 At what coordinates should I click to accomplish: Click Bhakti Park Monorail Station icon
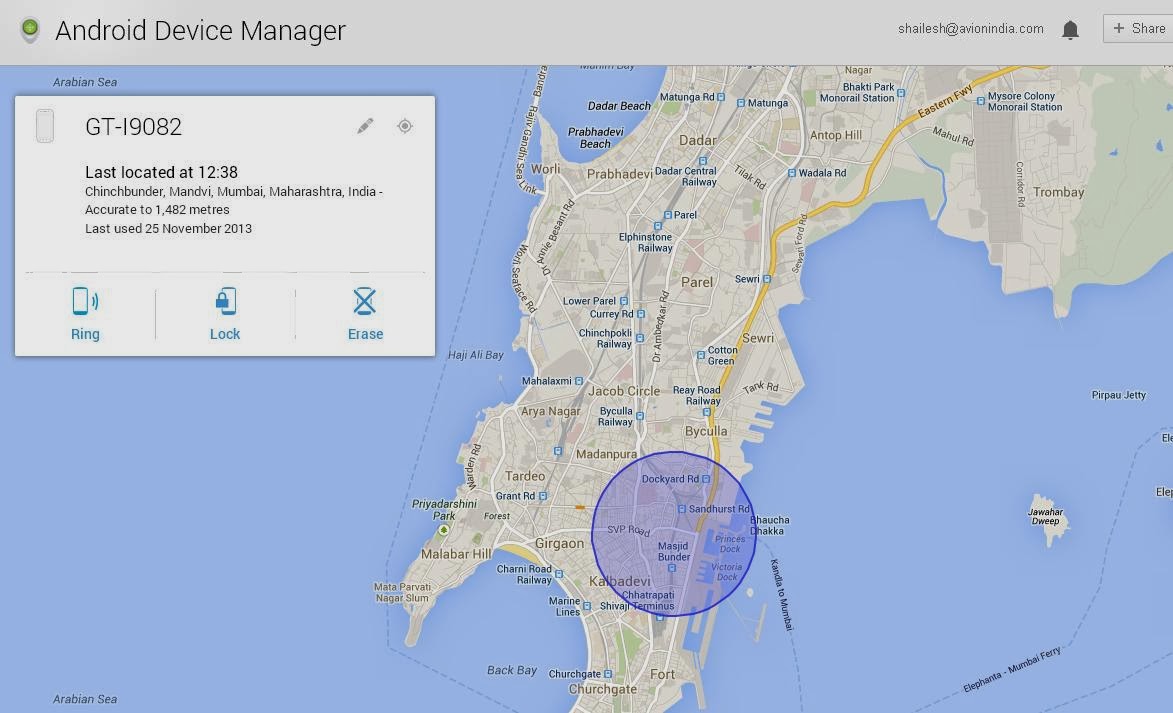pyautogui.click(x=901, y=94)
